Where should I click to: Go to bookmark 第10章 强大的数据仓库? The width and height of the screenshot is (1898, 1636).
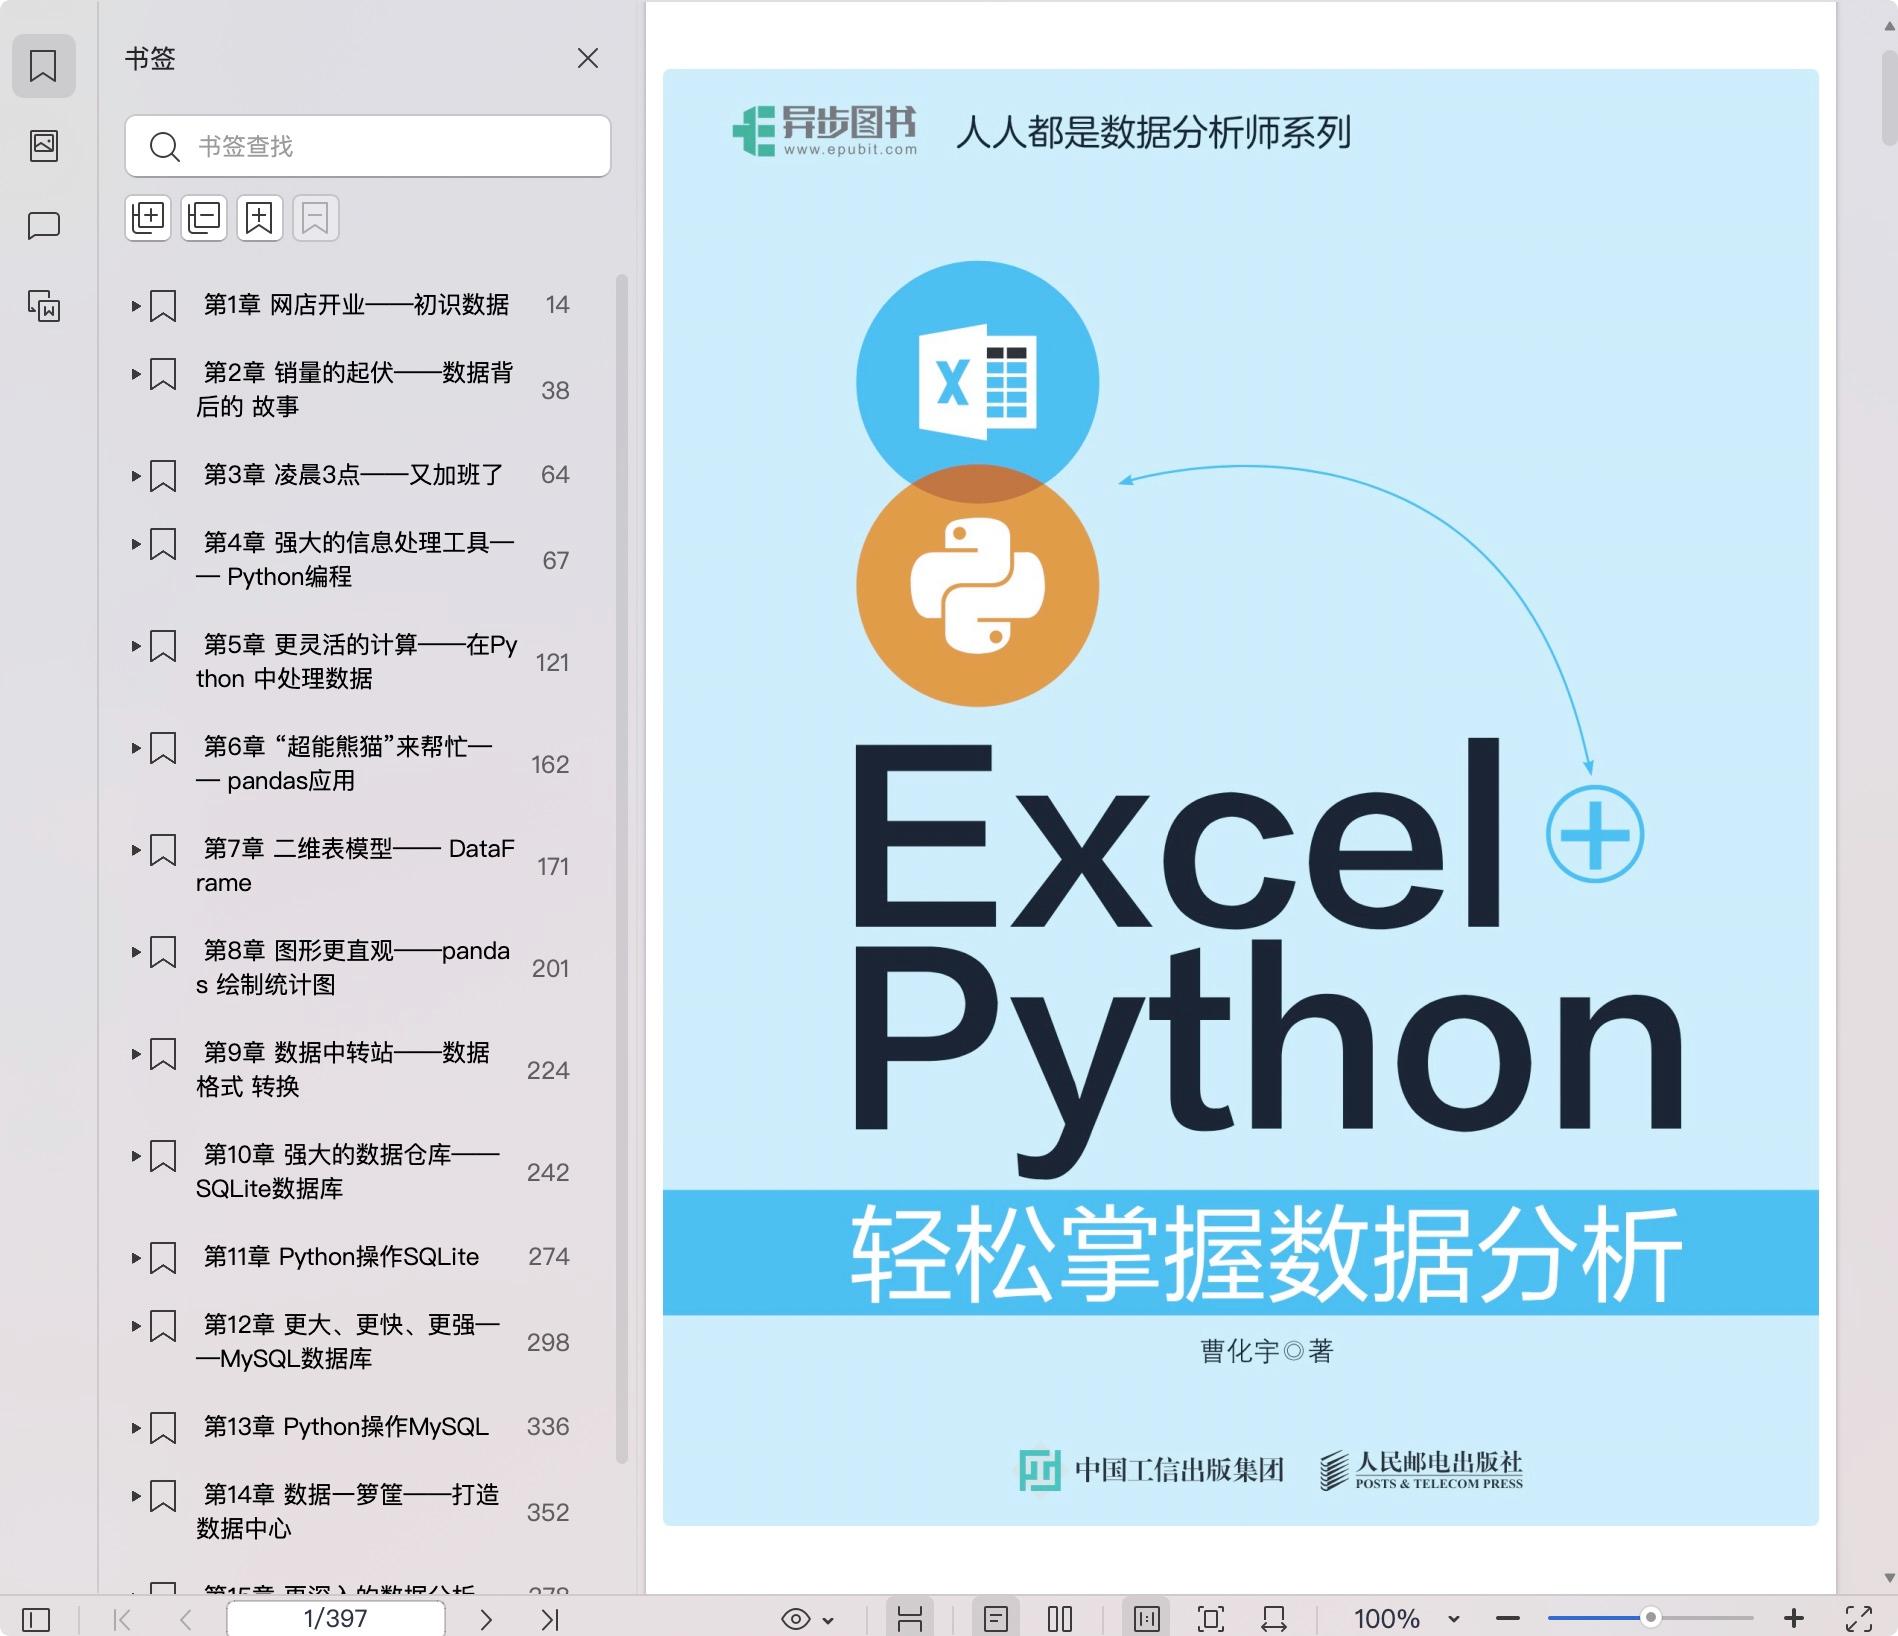(x=347, y=1171)
